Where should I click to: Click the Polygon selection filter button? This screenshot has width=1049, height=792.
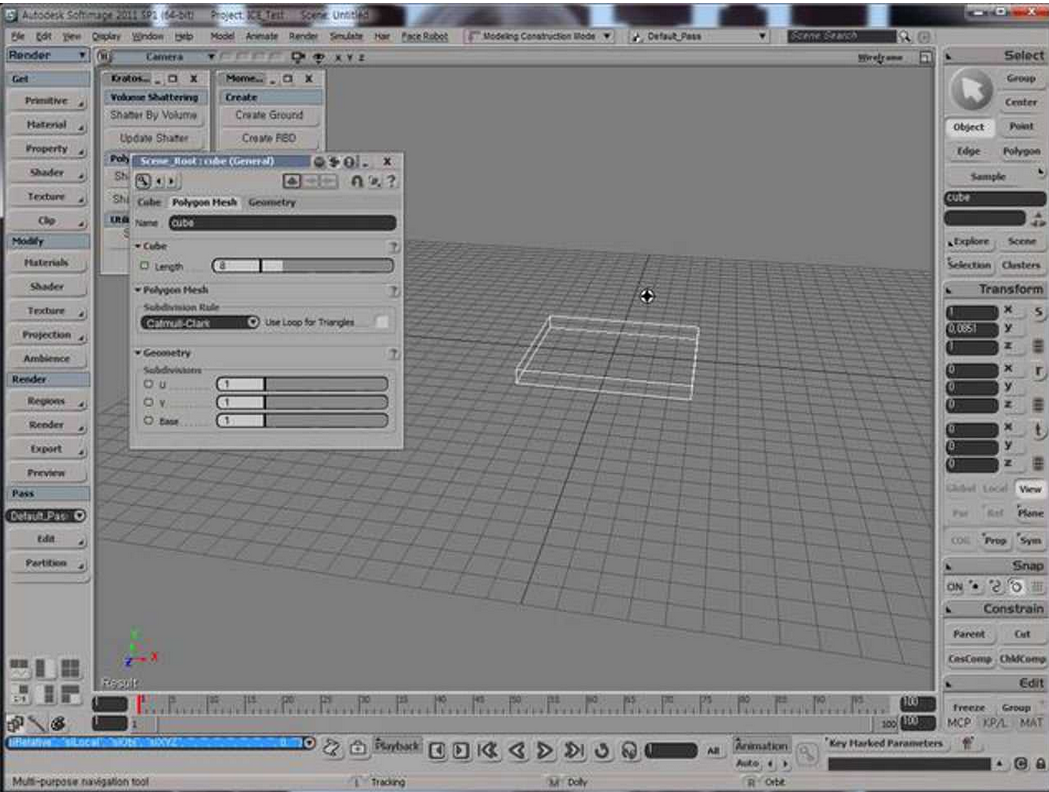coord(1022,151)
